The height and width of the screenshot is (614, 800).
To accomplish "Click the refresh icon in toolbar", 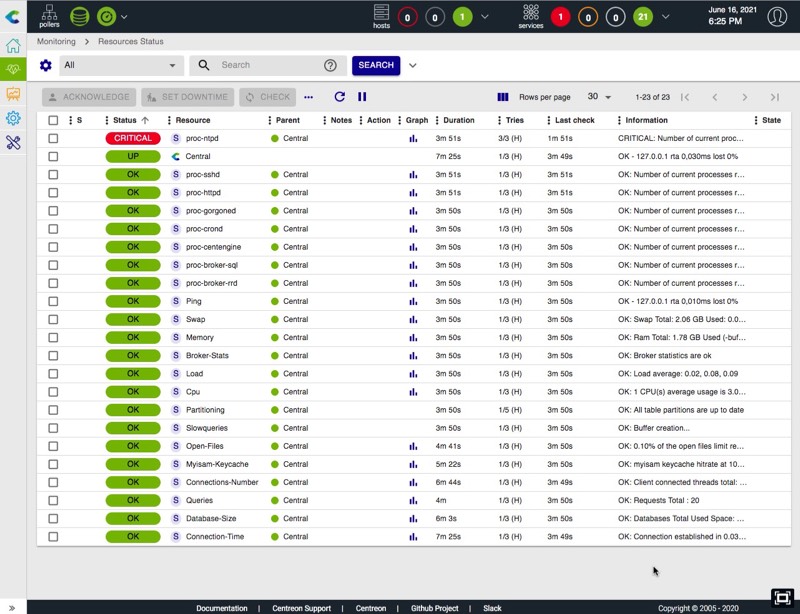I will click(x=340, y=97).
